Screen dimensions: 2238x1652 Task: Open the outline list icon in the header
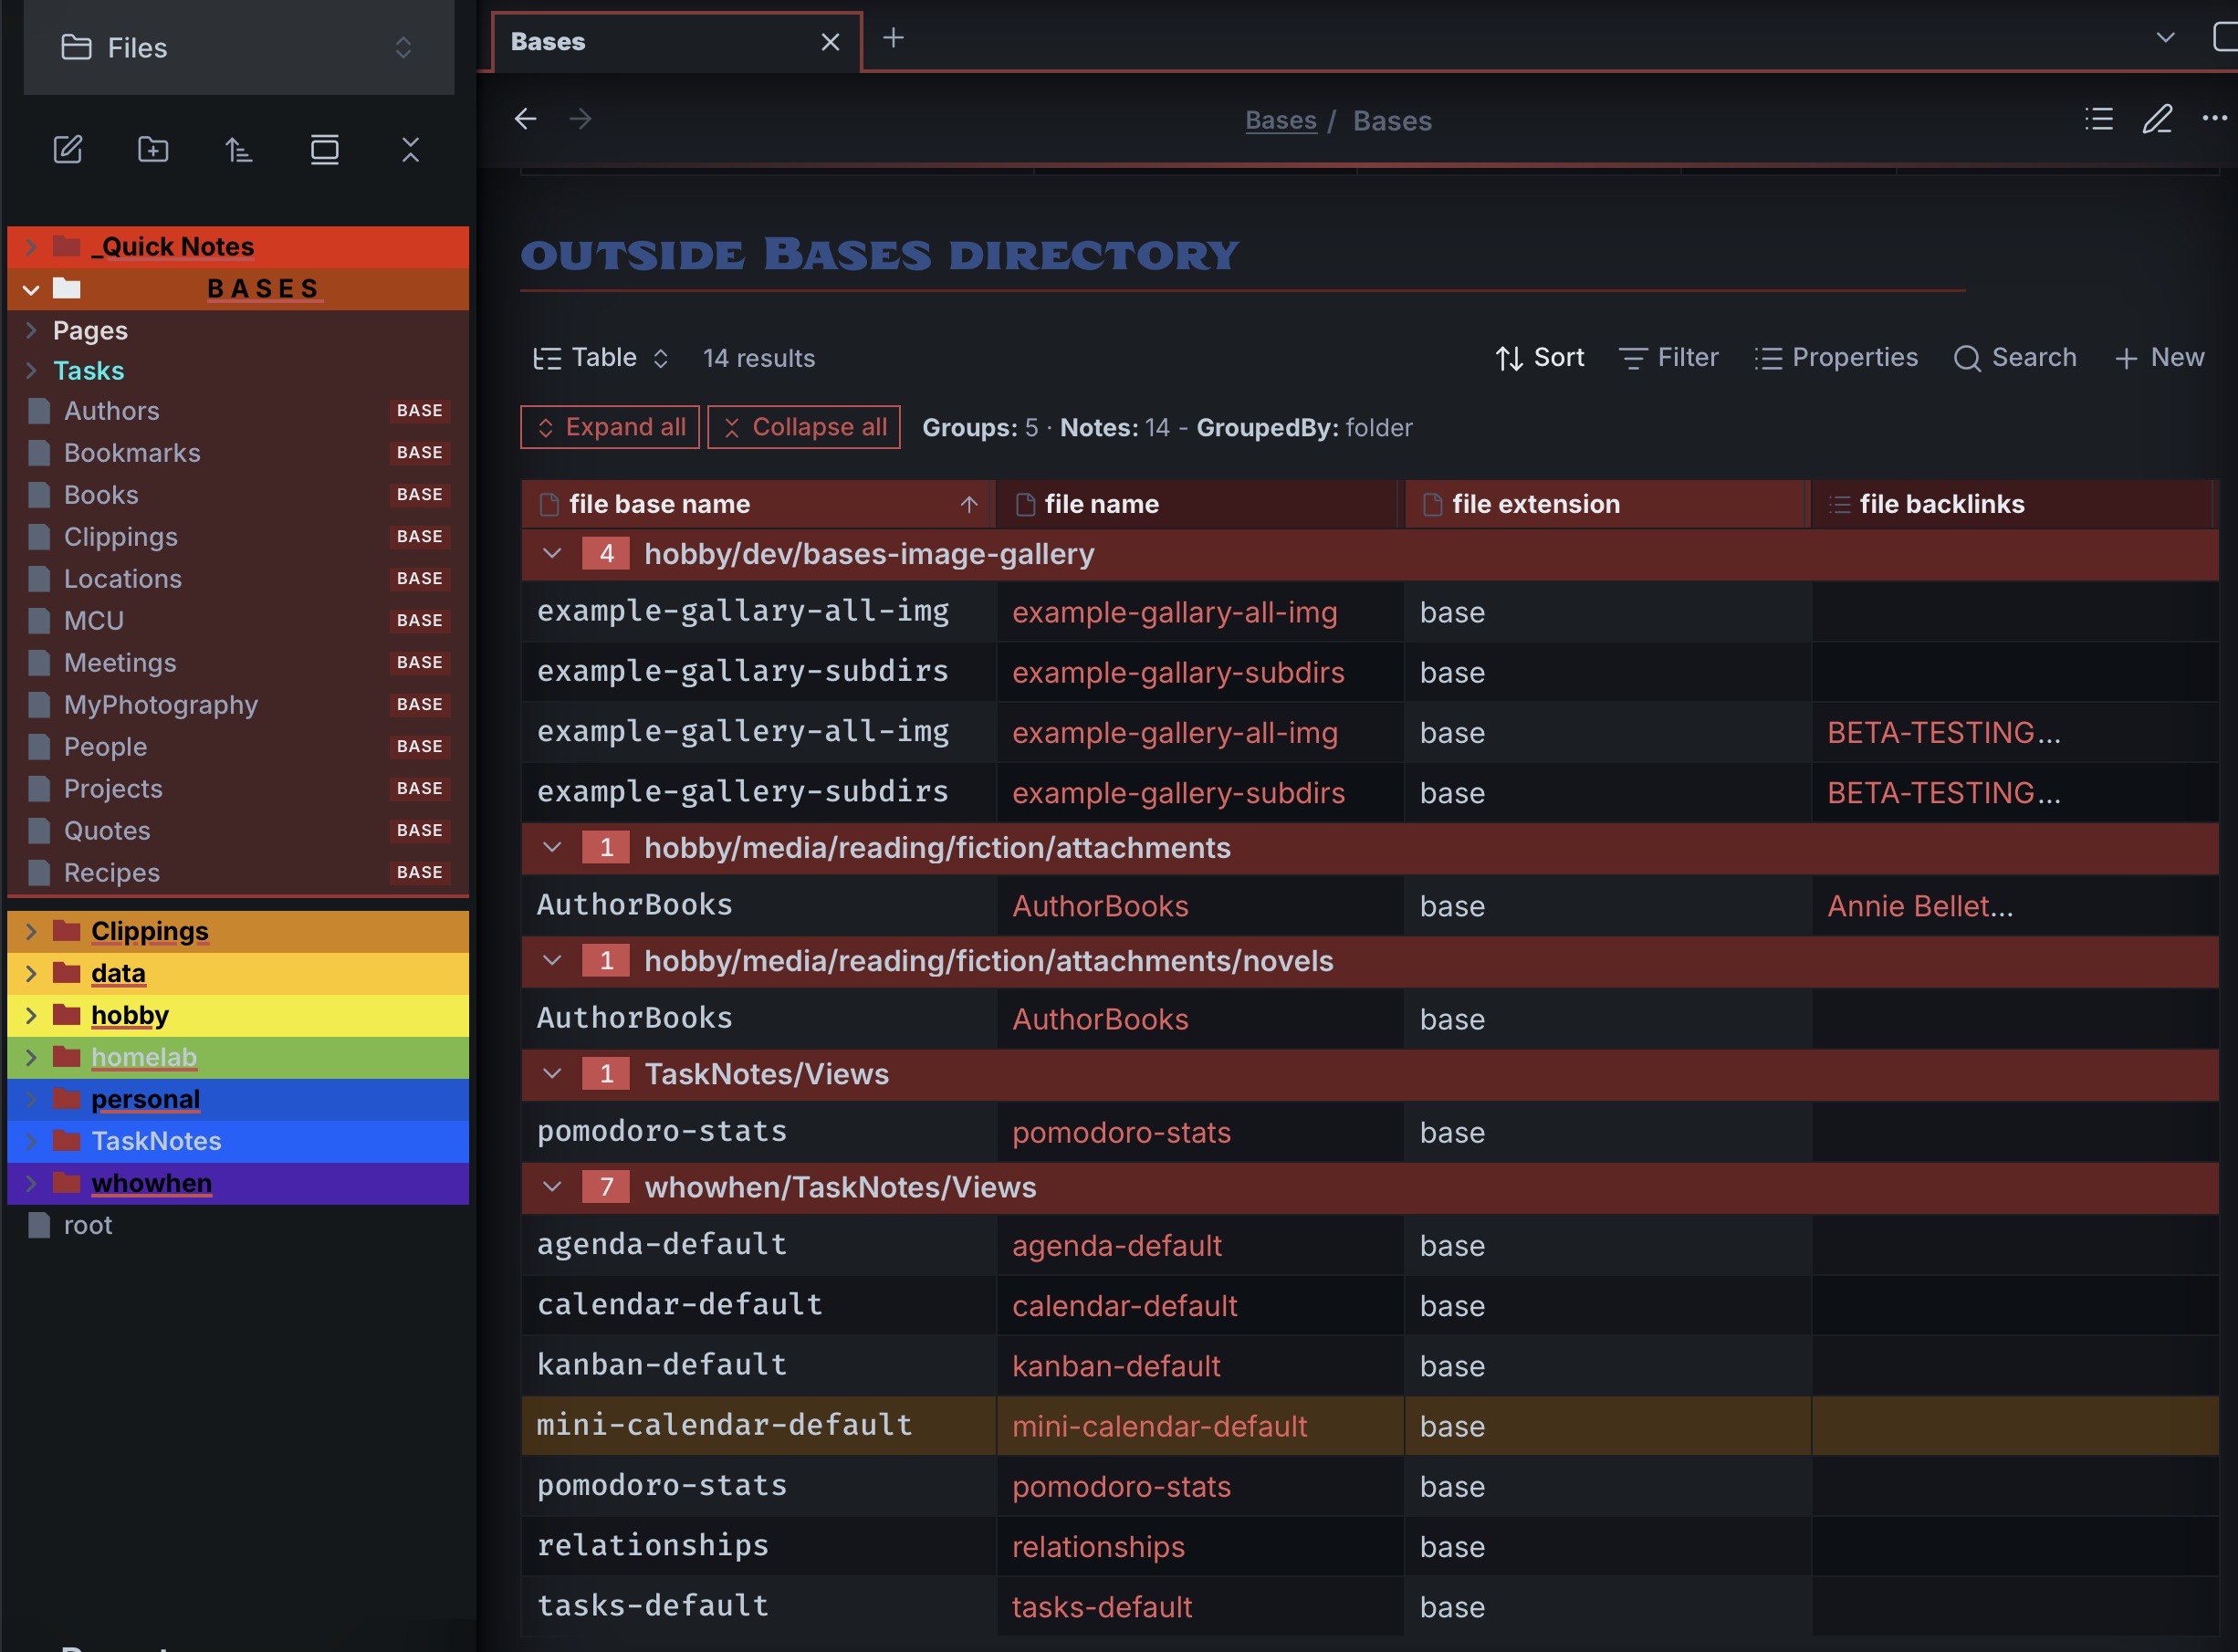2099,119
